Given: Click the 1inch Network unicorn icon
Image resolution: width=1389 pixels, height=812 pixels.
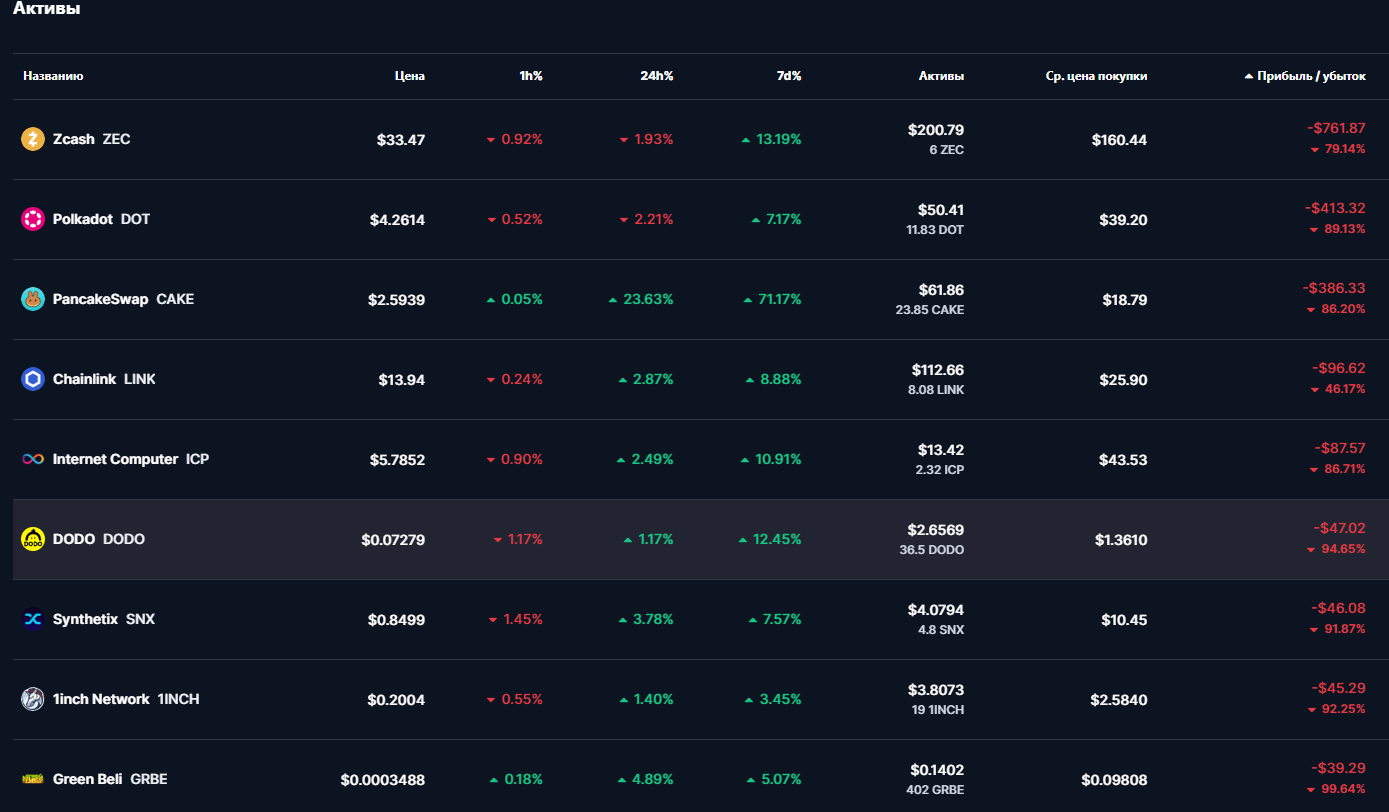Looking at the screenshot, I should pos(33,699).
